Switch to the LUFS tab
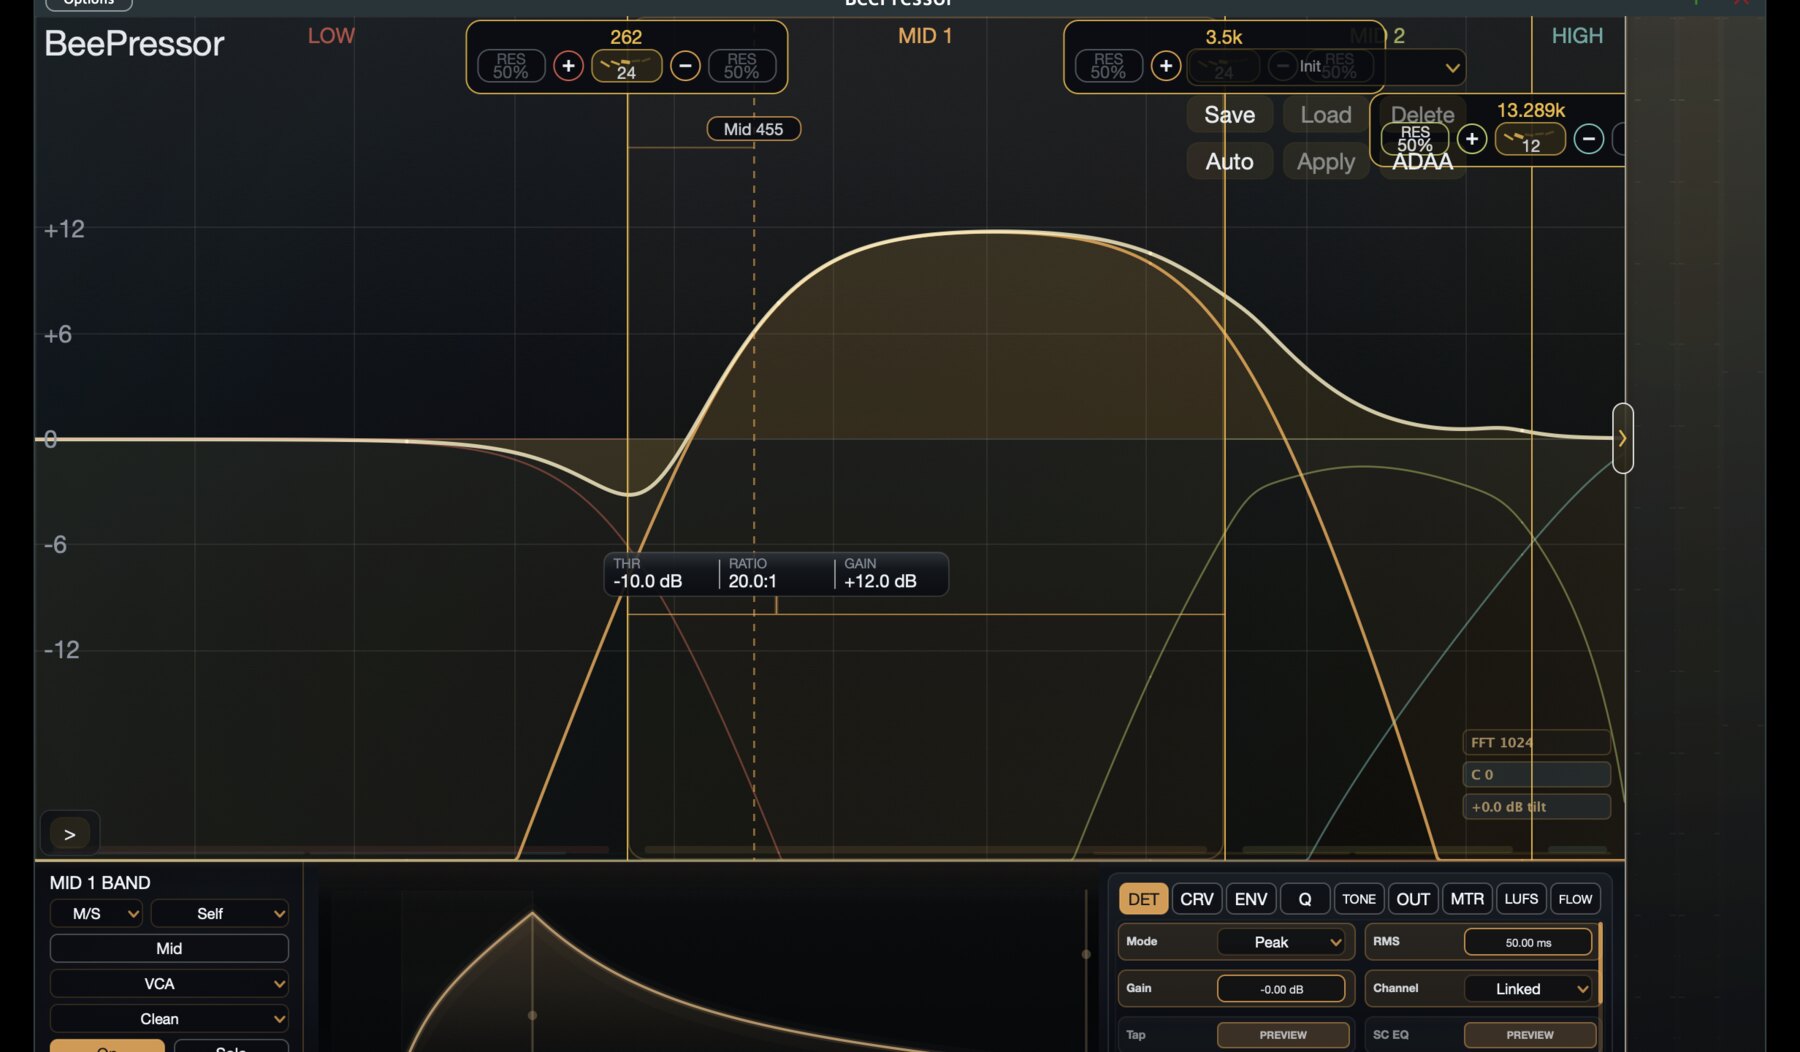The height and width of the screenshot is (1052, 1800). (x=1521, y=899)
